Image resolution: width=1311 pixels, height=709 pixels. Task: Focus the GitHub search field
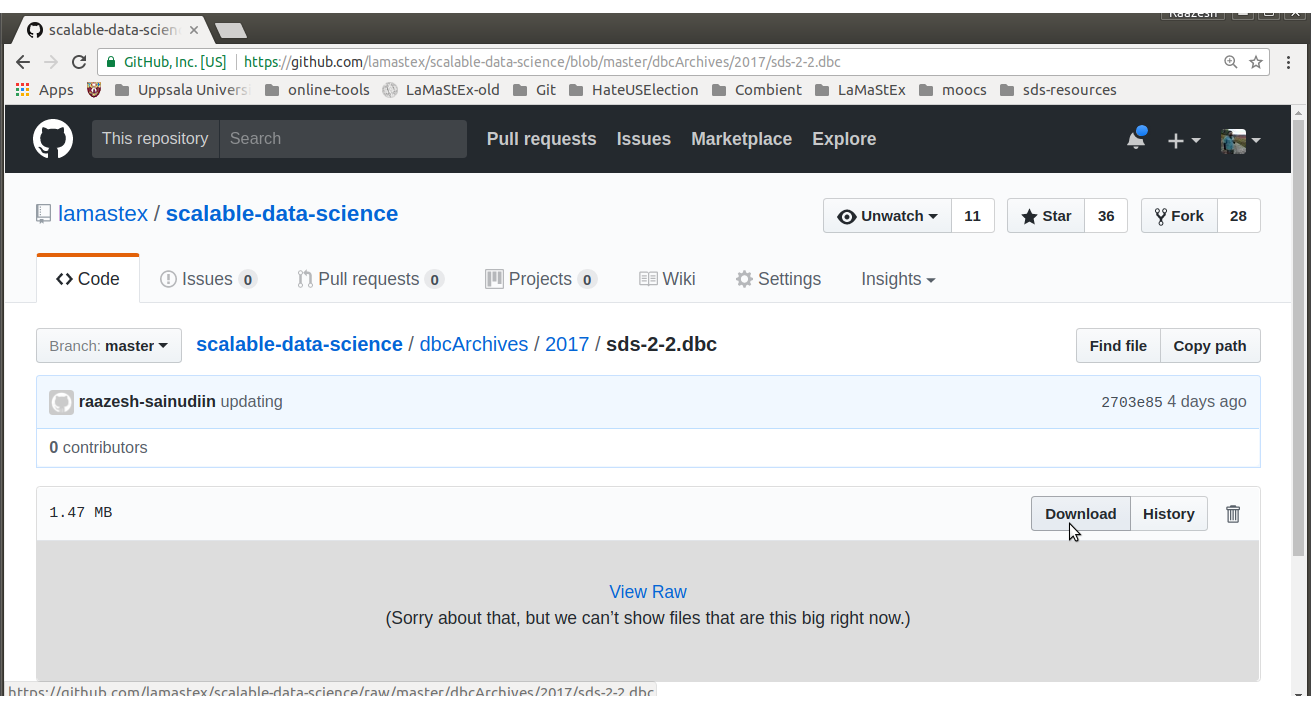point(343,139)
